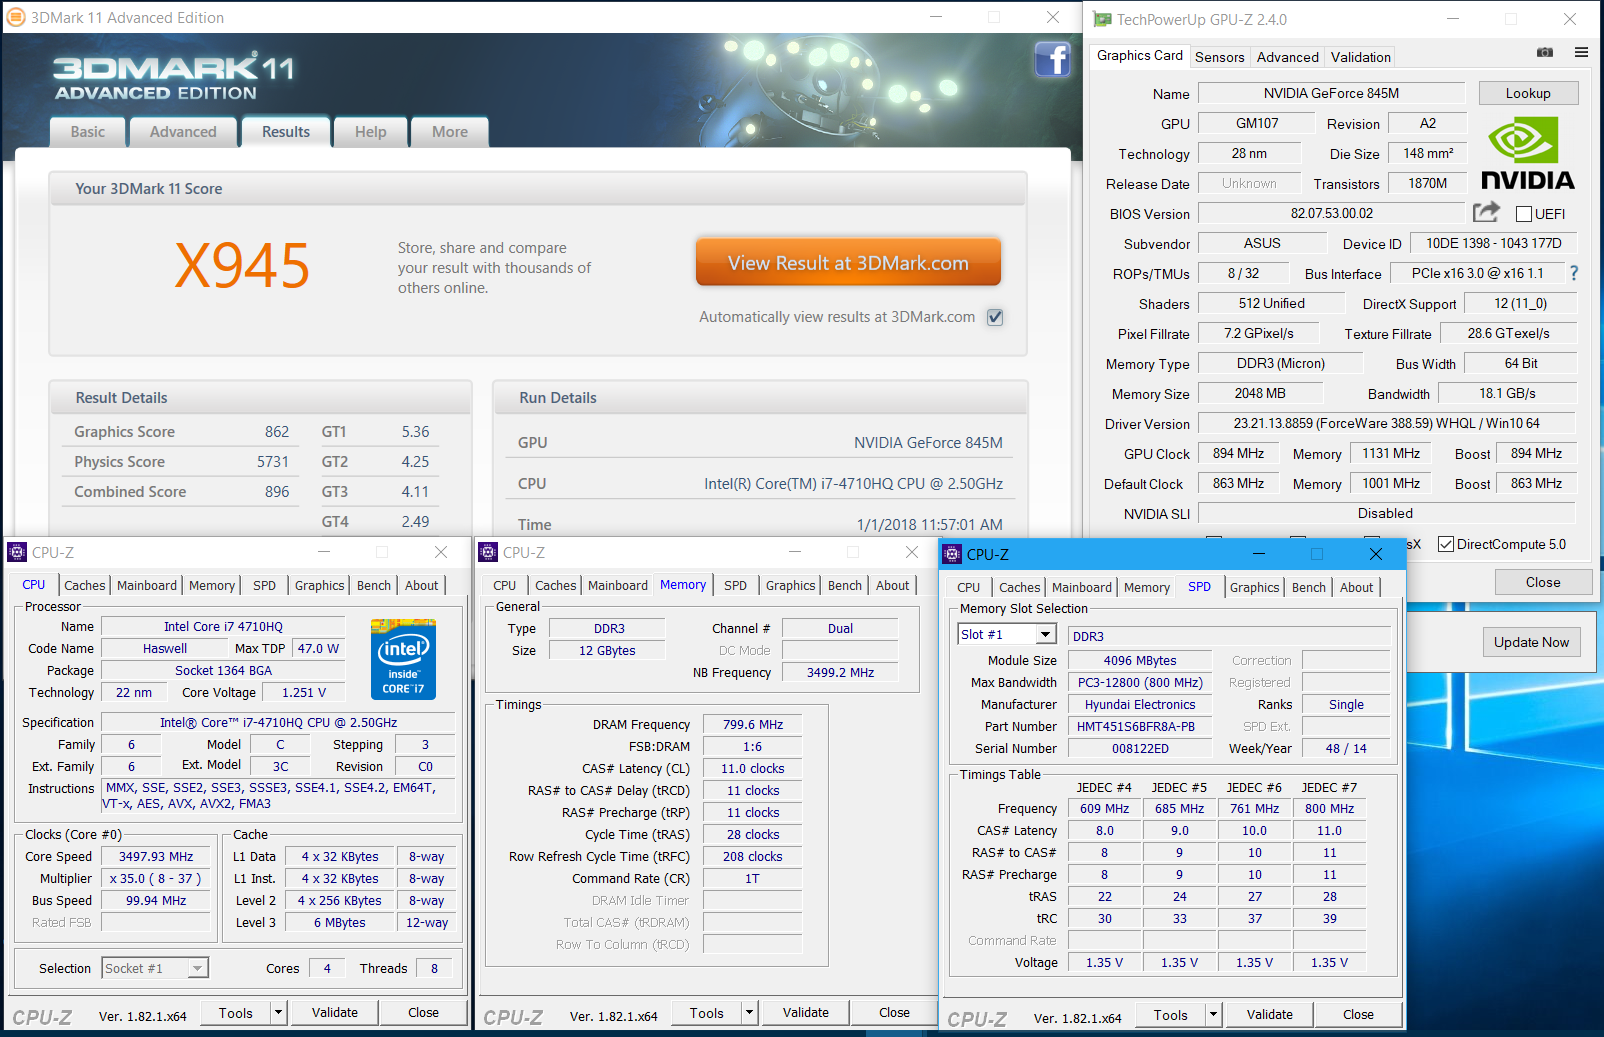
Task: Open the Help tab in 3DMark
Action: (370, 132)
